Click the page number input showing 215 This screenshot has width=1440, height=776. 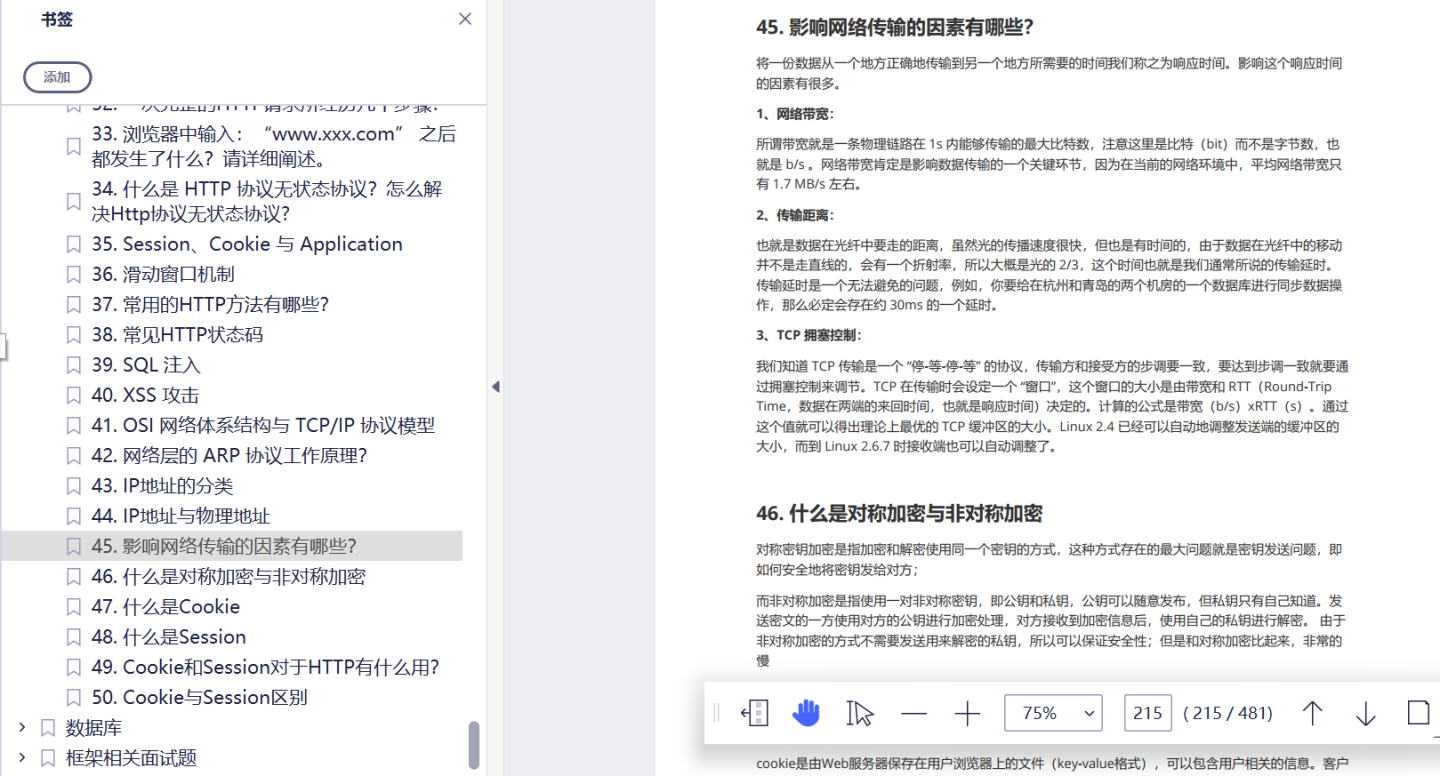(1147, 713)
